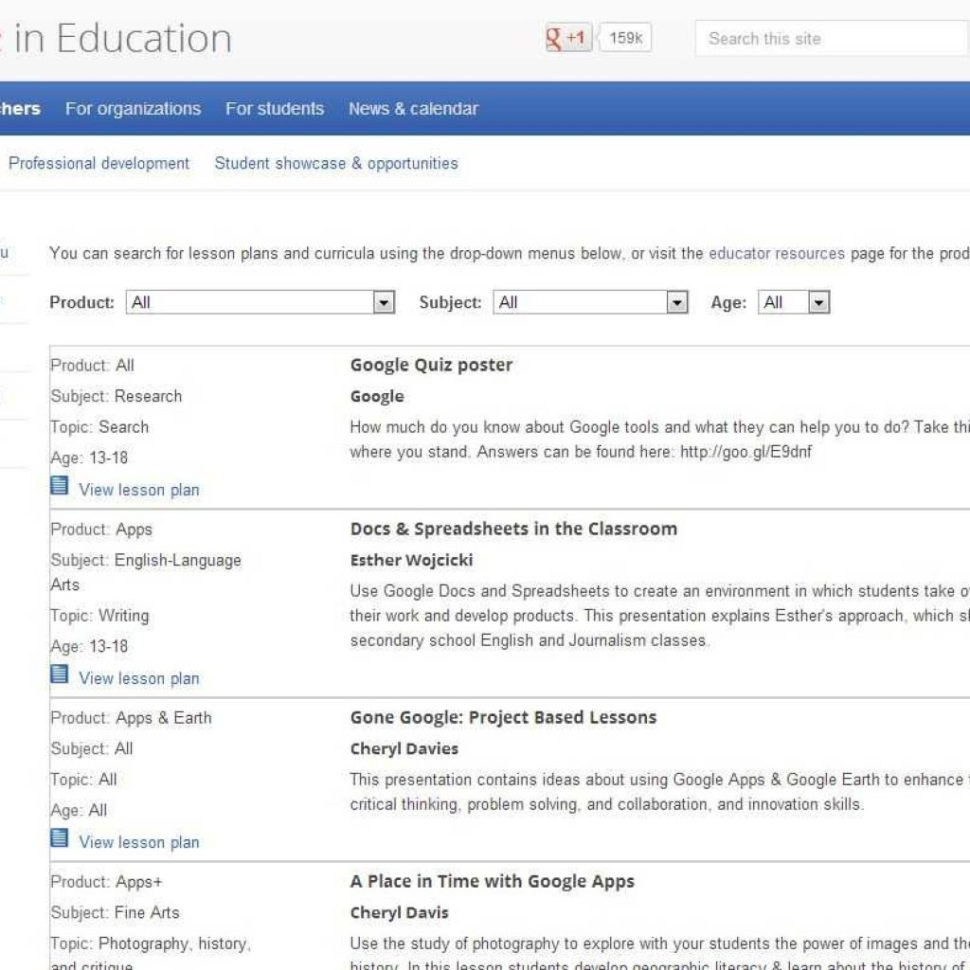
Task: View lesson plan for Google Quiz poster
Action: pyautogui.click(x=139, y=490)
